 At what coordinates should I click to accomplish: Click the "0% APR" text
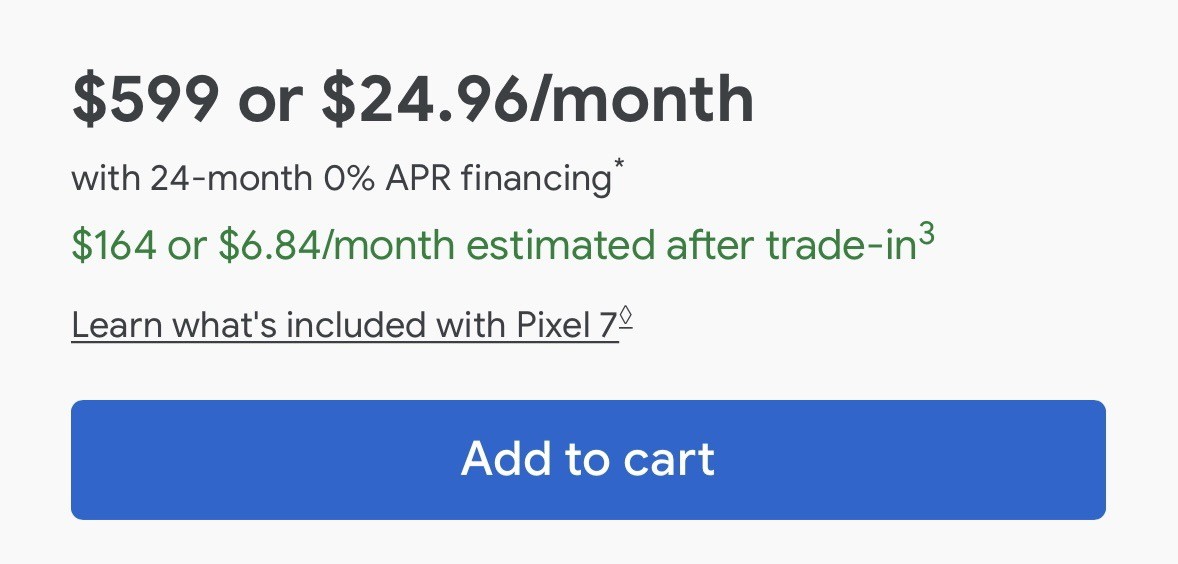383,179
